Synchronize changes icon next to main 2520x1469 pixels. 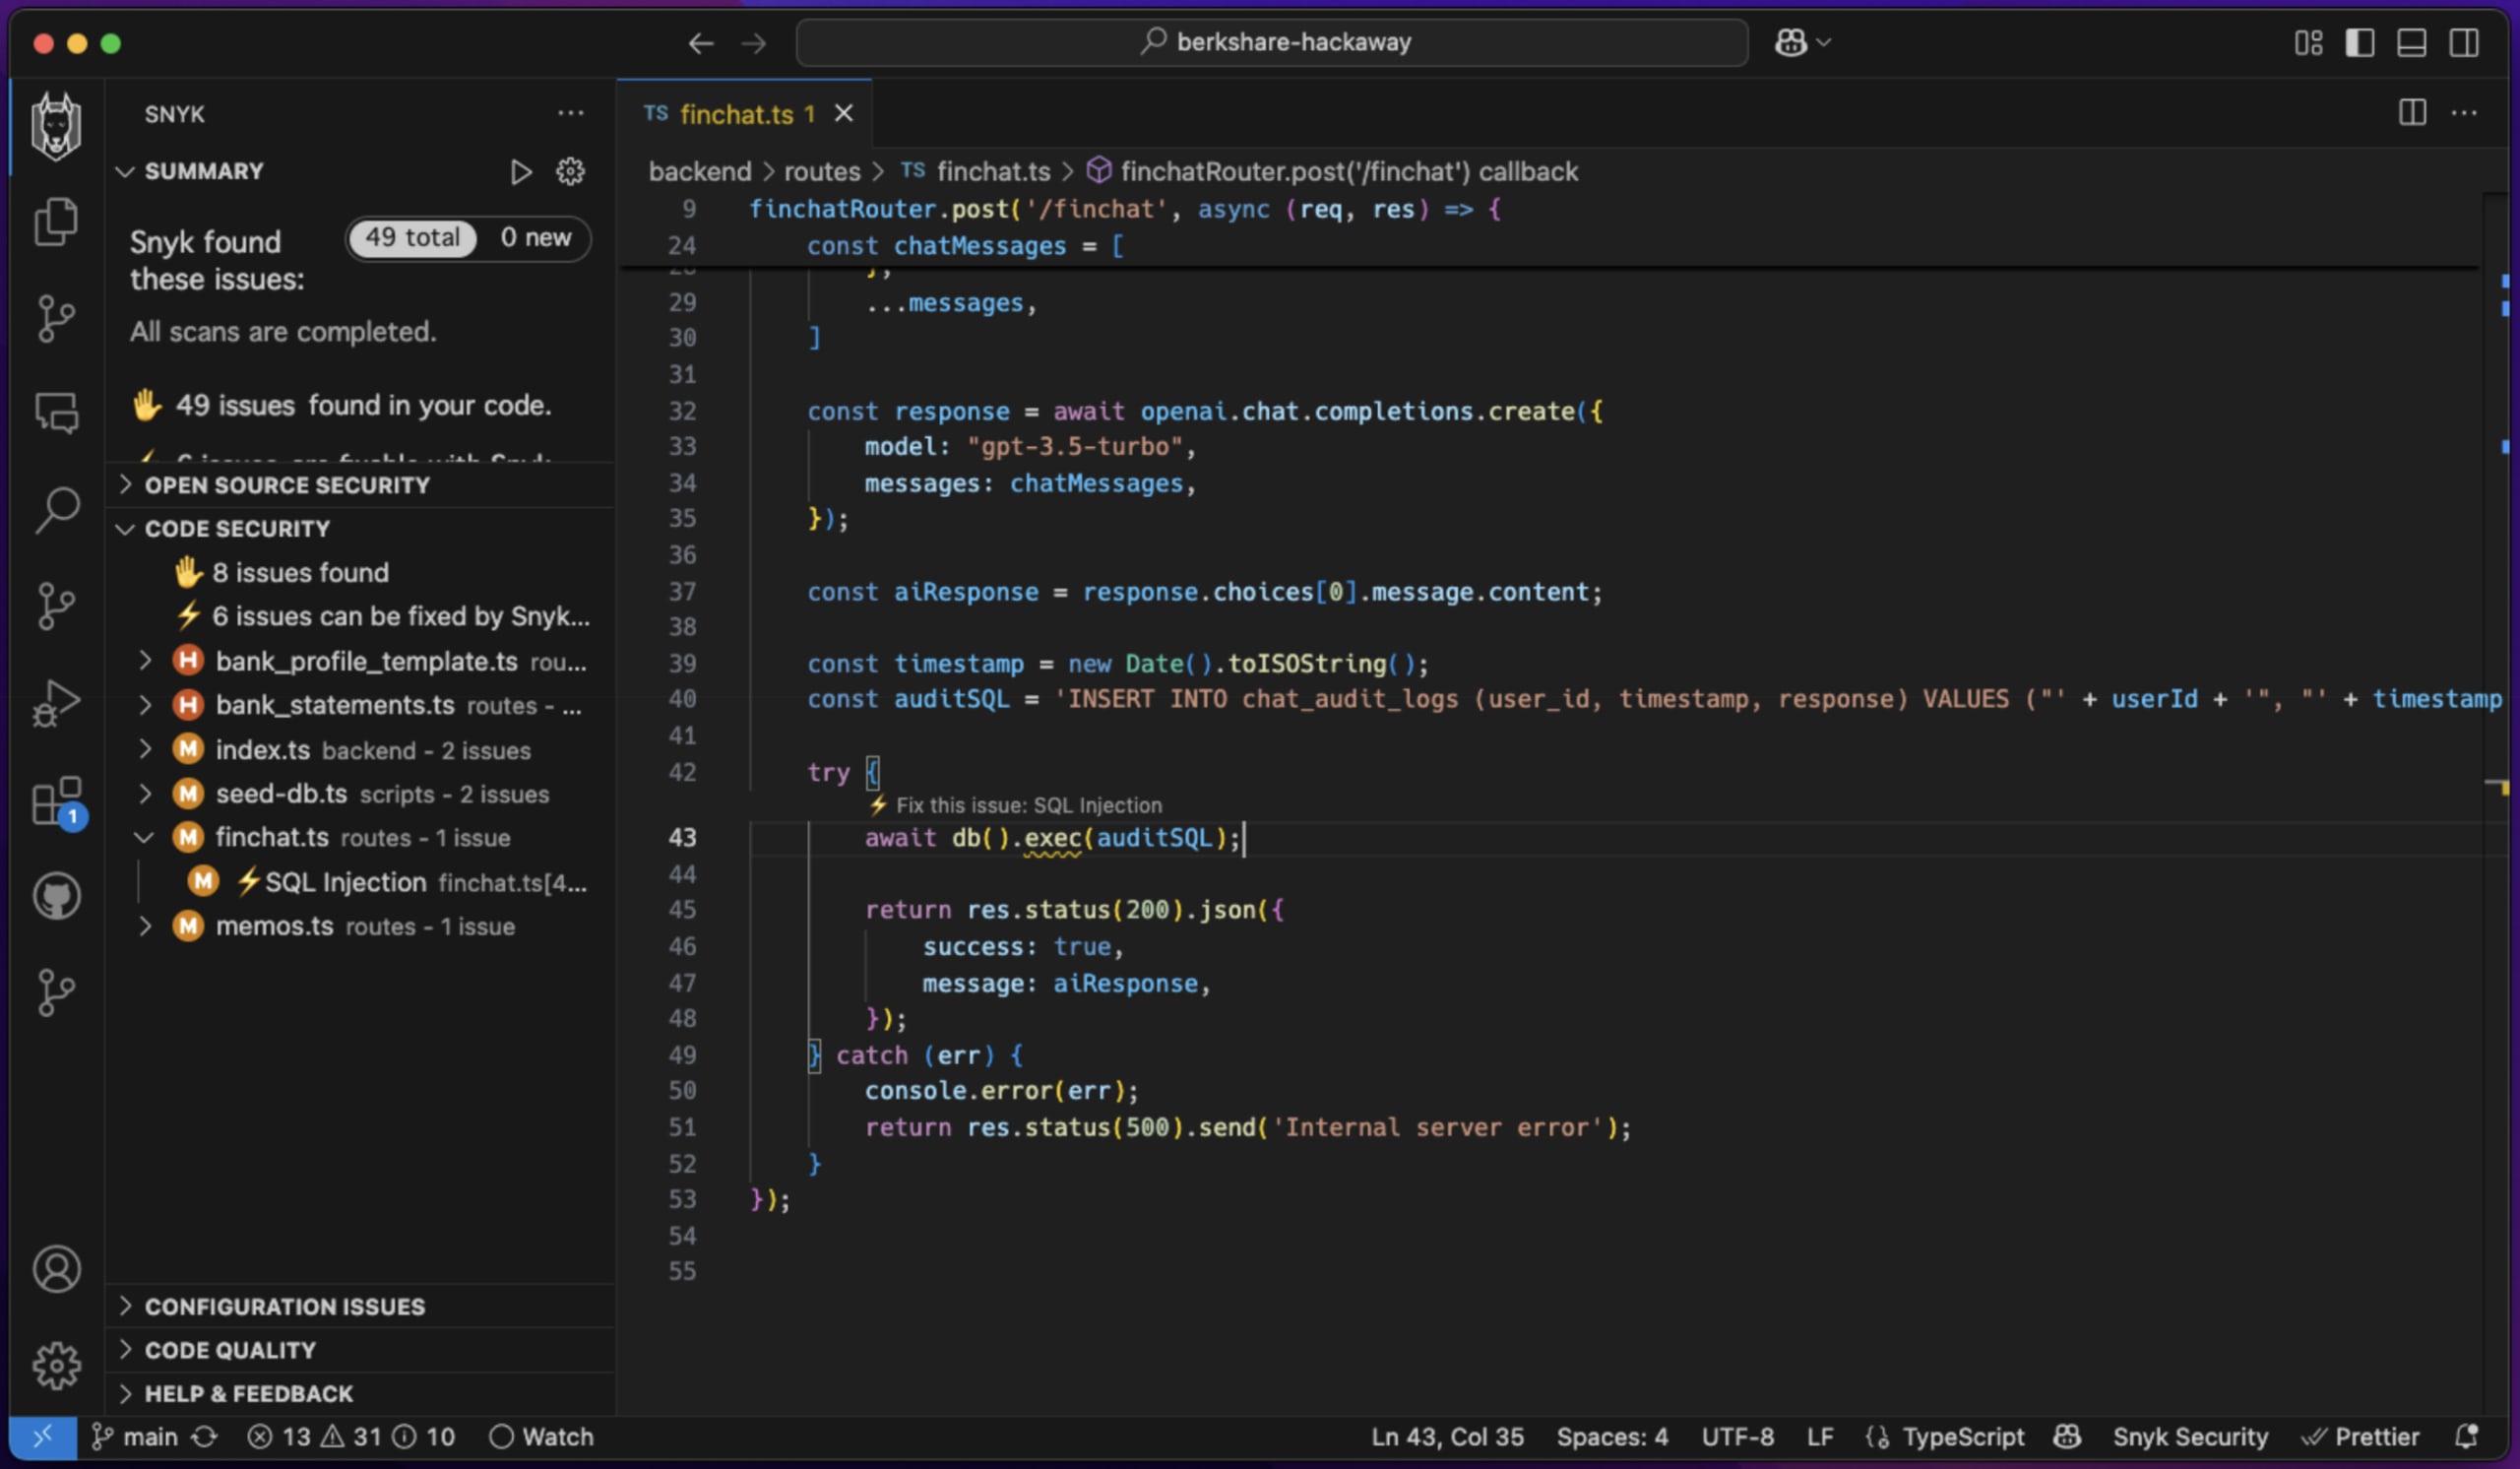click(205, 1437)
